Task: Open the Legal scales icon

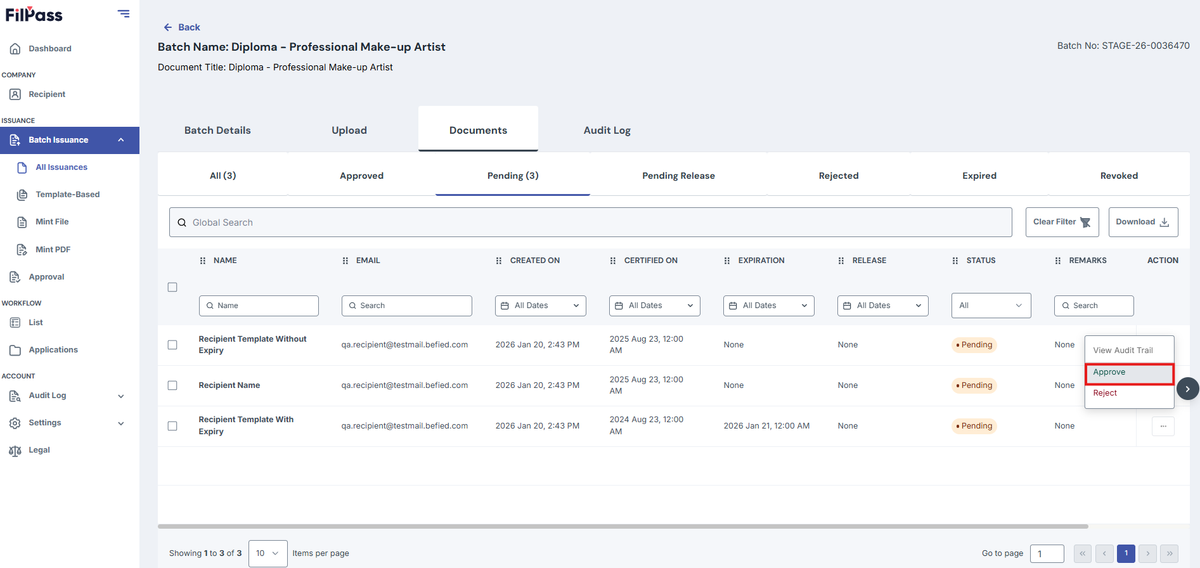Action: click(x=15, y=450)
